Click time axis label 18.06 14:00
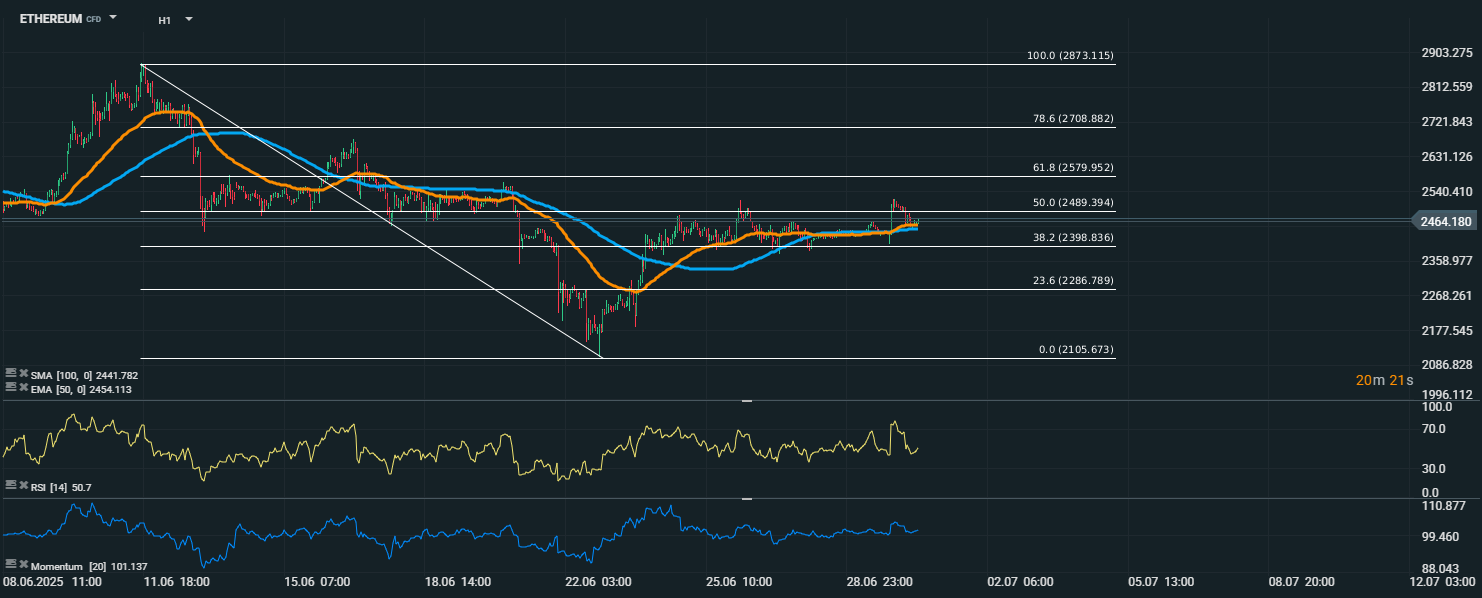The image size is (1482, 598). (x=457, y=581)
